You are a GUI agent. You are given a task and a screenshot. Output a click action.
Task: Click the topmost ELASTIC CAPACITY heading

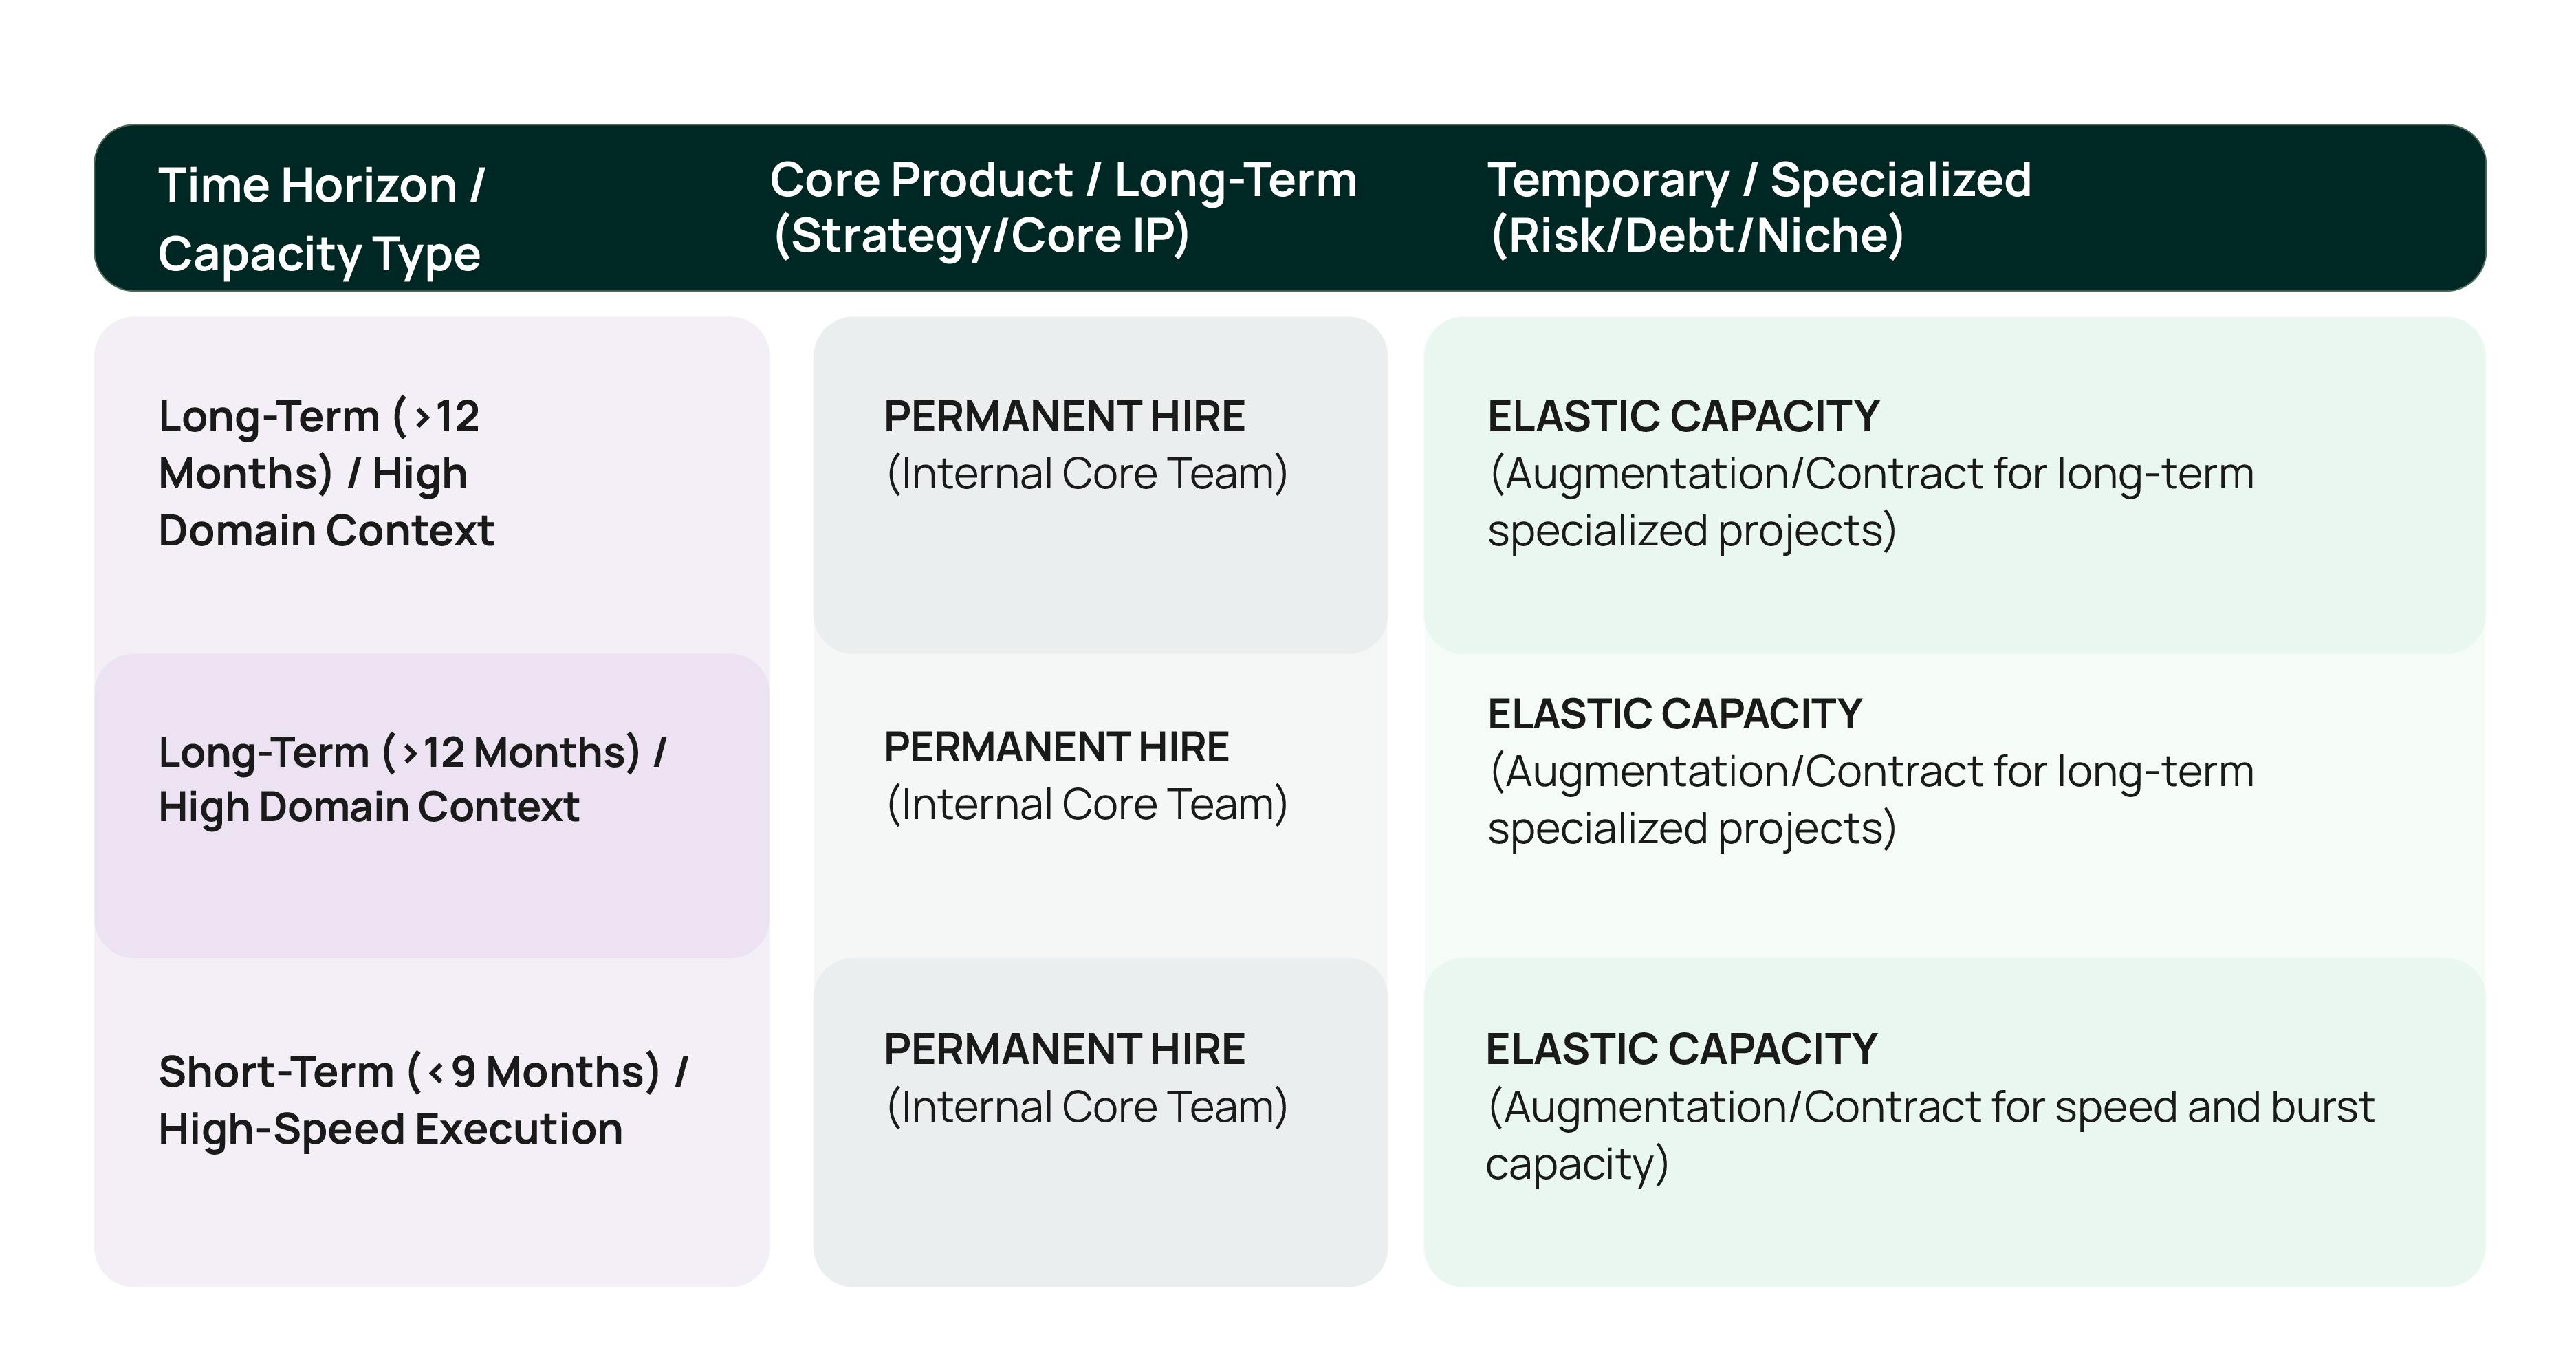pos(1683,417)
